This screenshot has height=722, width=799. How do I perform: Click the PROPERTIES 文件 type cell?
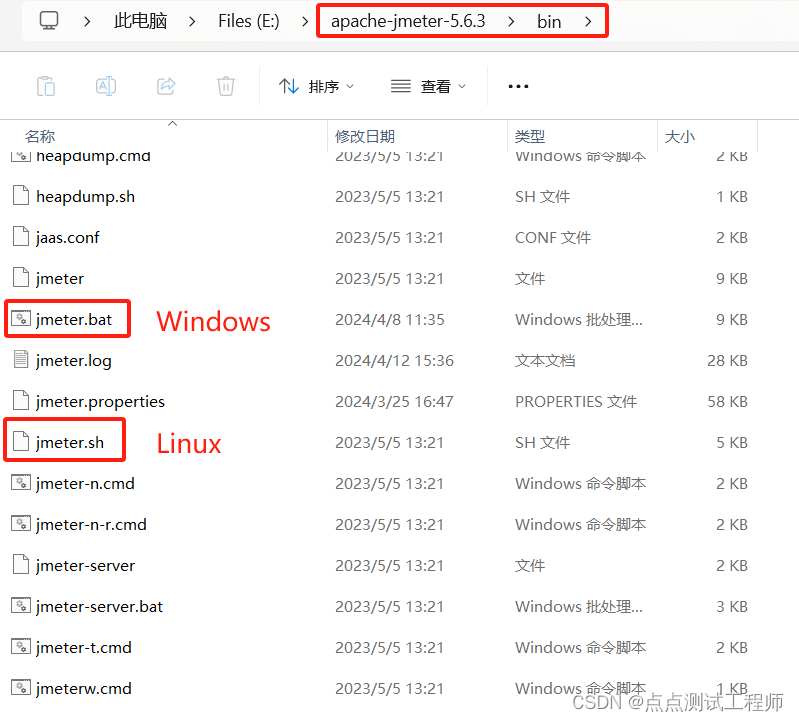(x=576, y=402)
